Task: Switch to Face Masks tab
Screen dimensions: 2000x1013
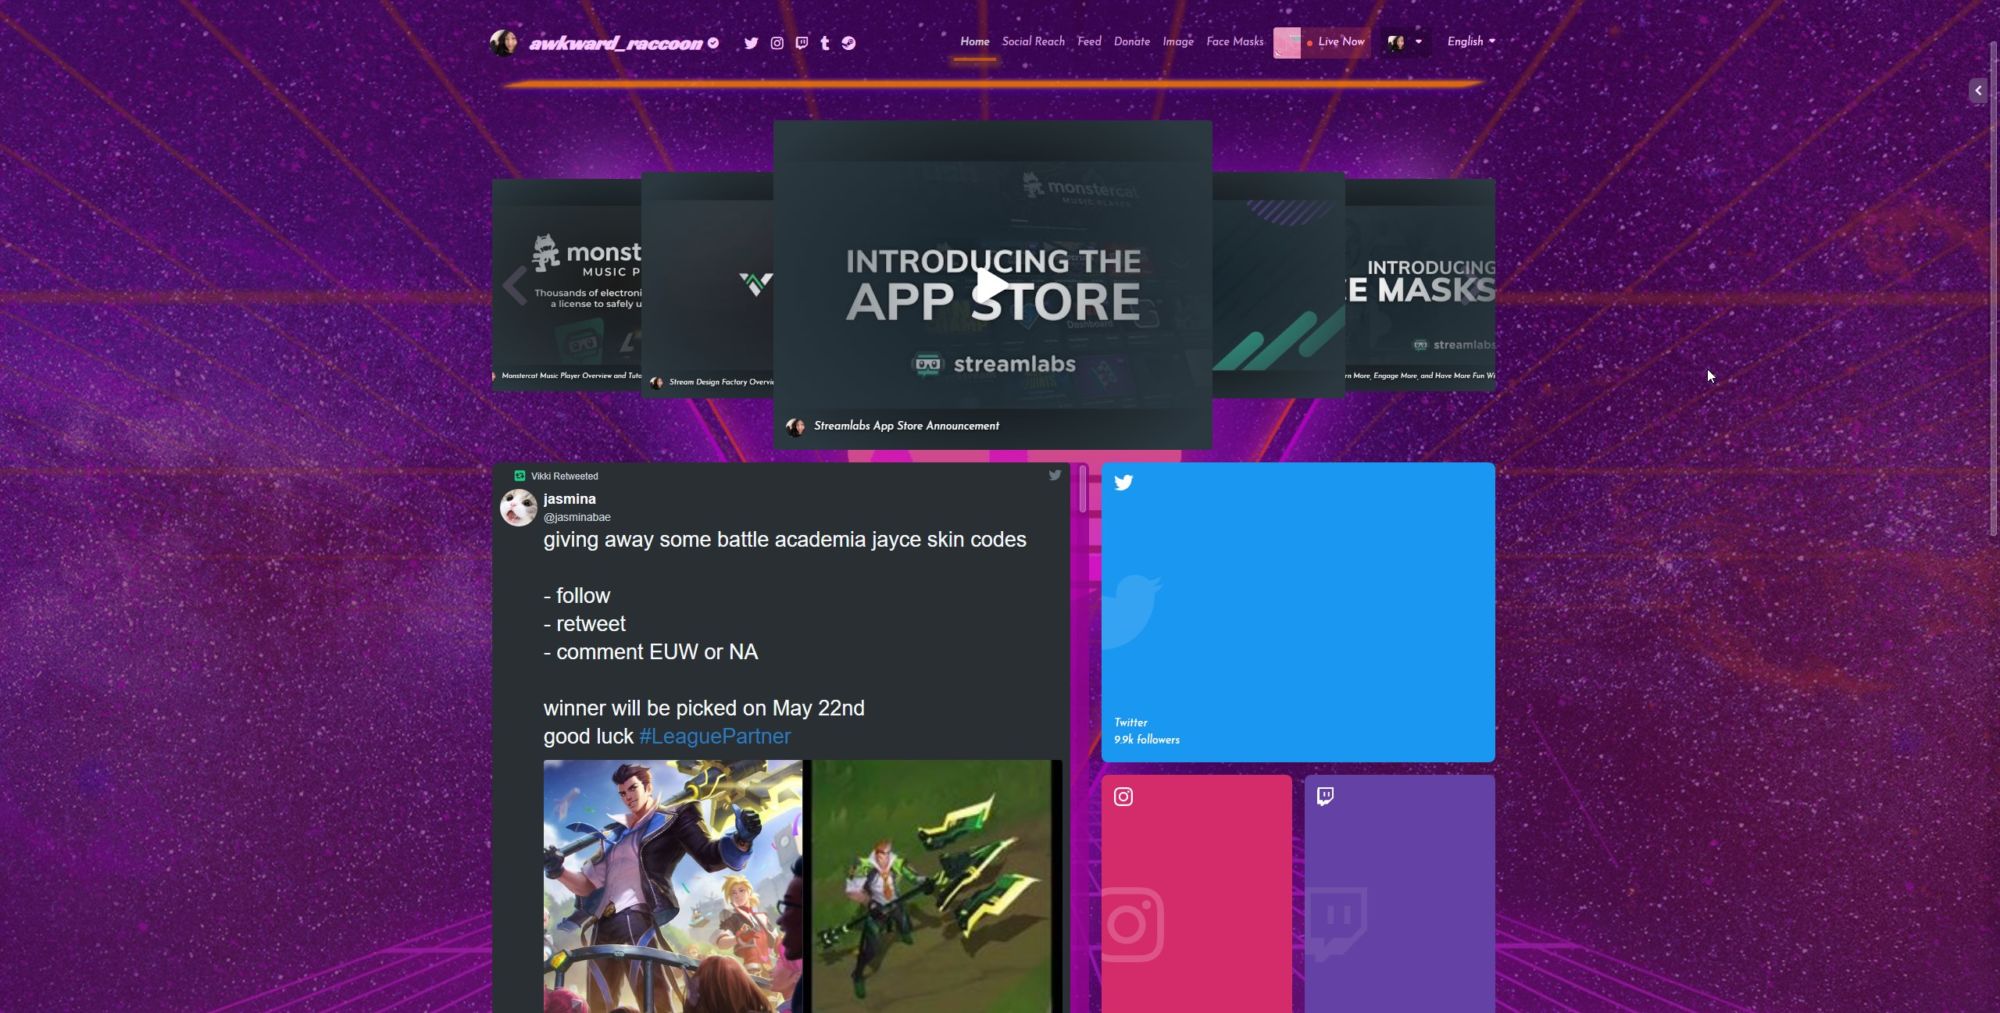Action: pos(1234,42)
